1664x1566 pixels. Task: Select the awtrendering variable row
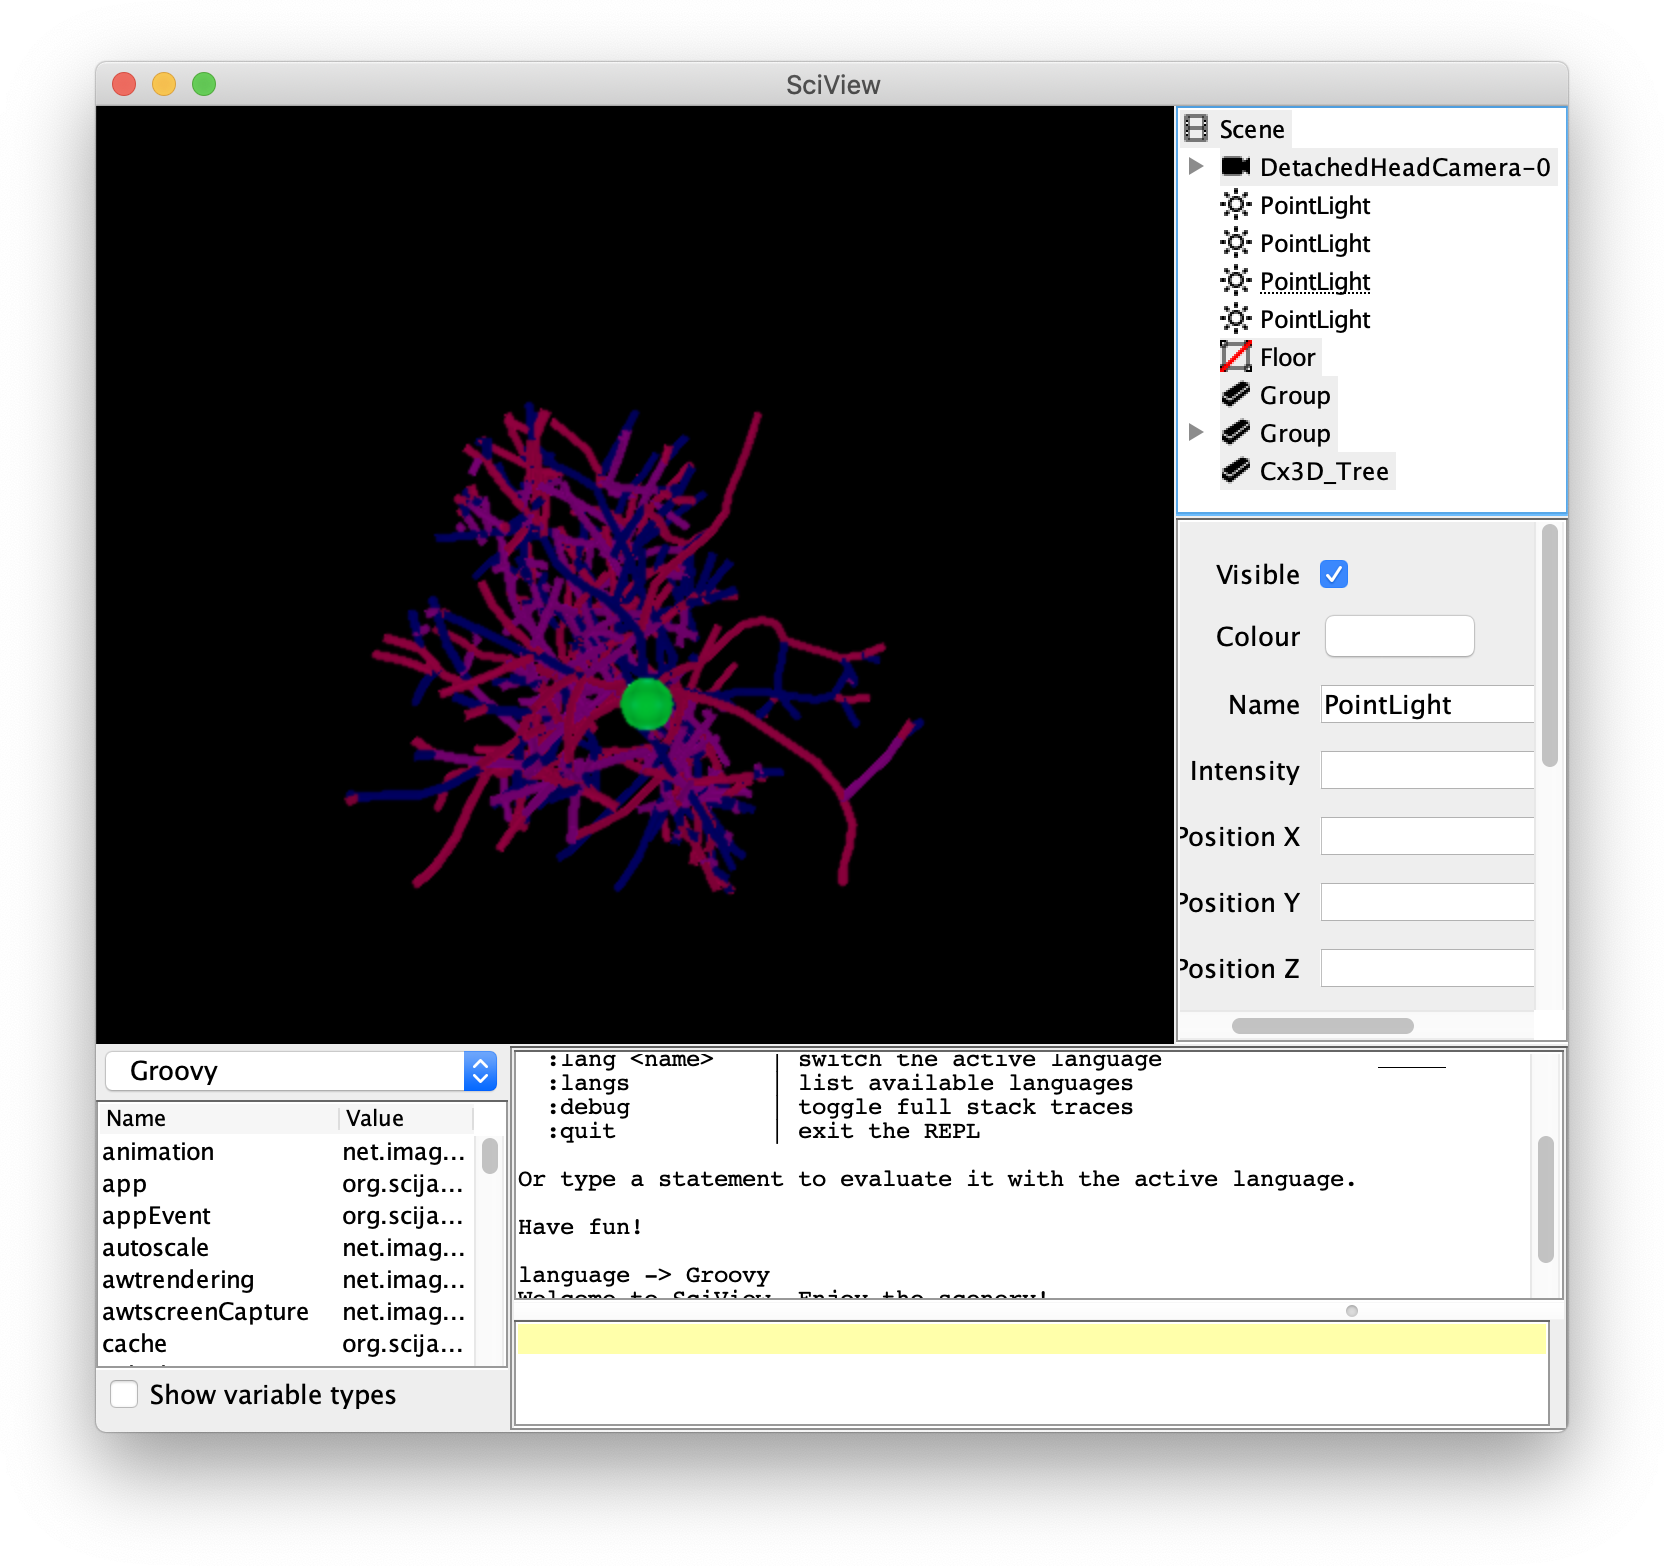tap(286, 1280)
